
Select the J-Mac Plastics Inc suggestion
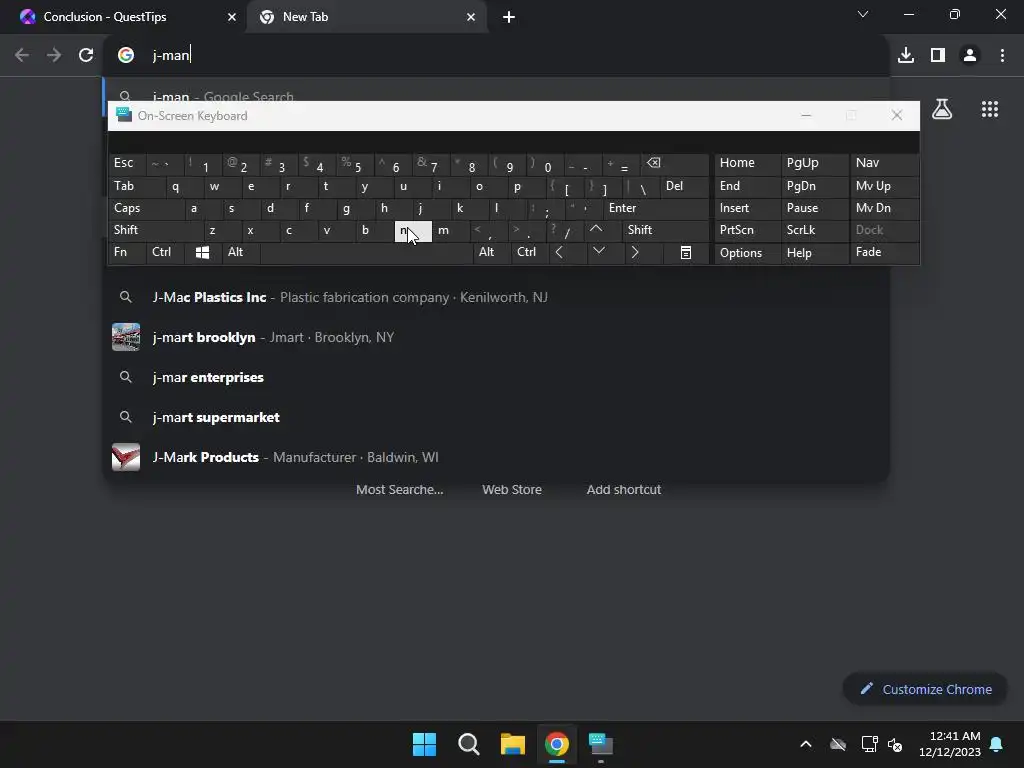[496, 297]
